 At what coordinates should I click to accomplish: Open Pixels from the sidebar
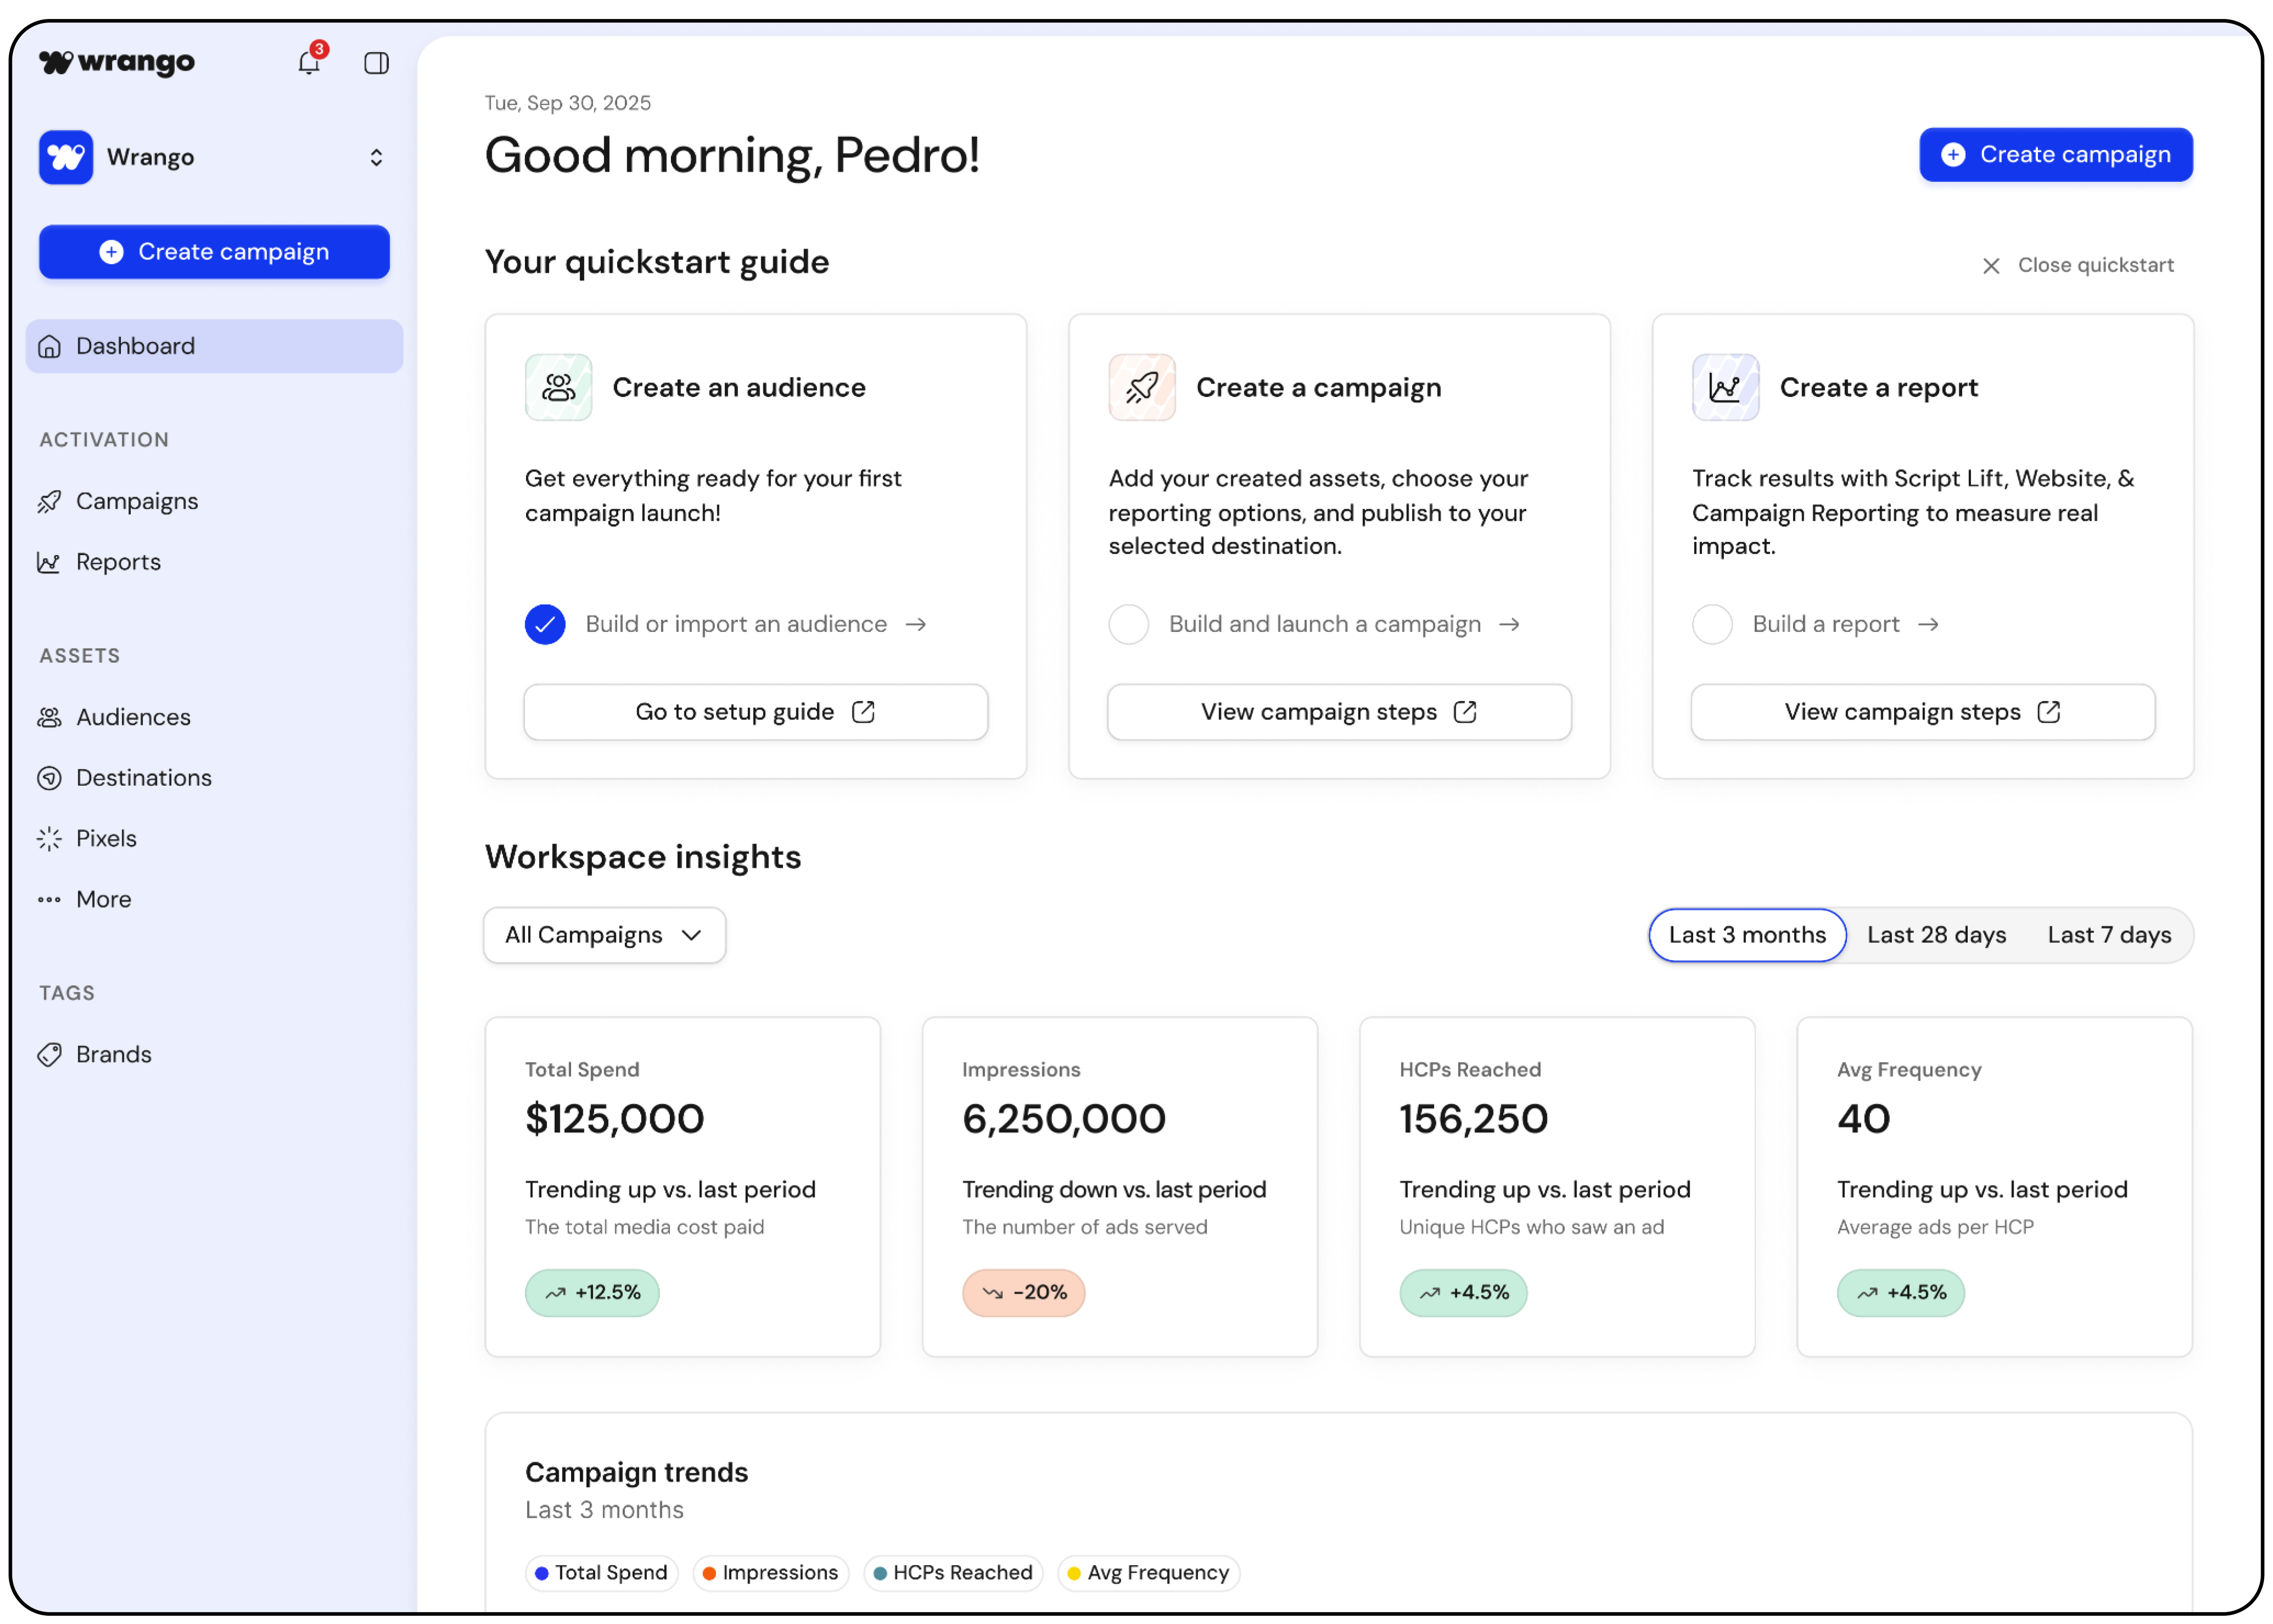click(106, 838)
